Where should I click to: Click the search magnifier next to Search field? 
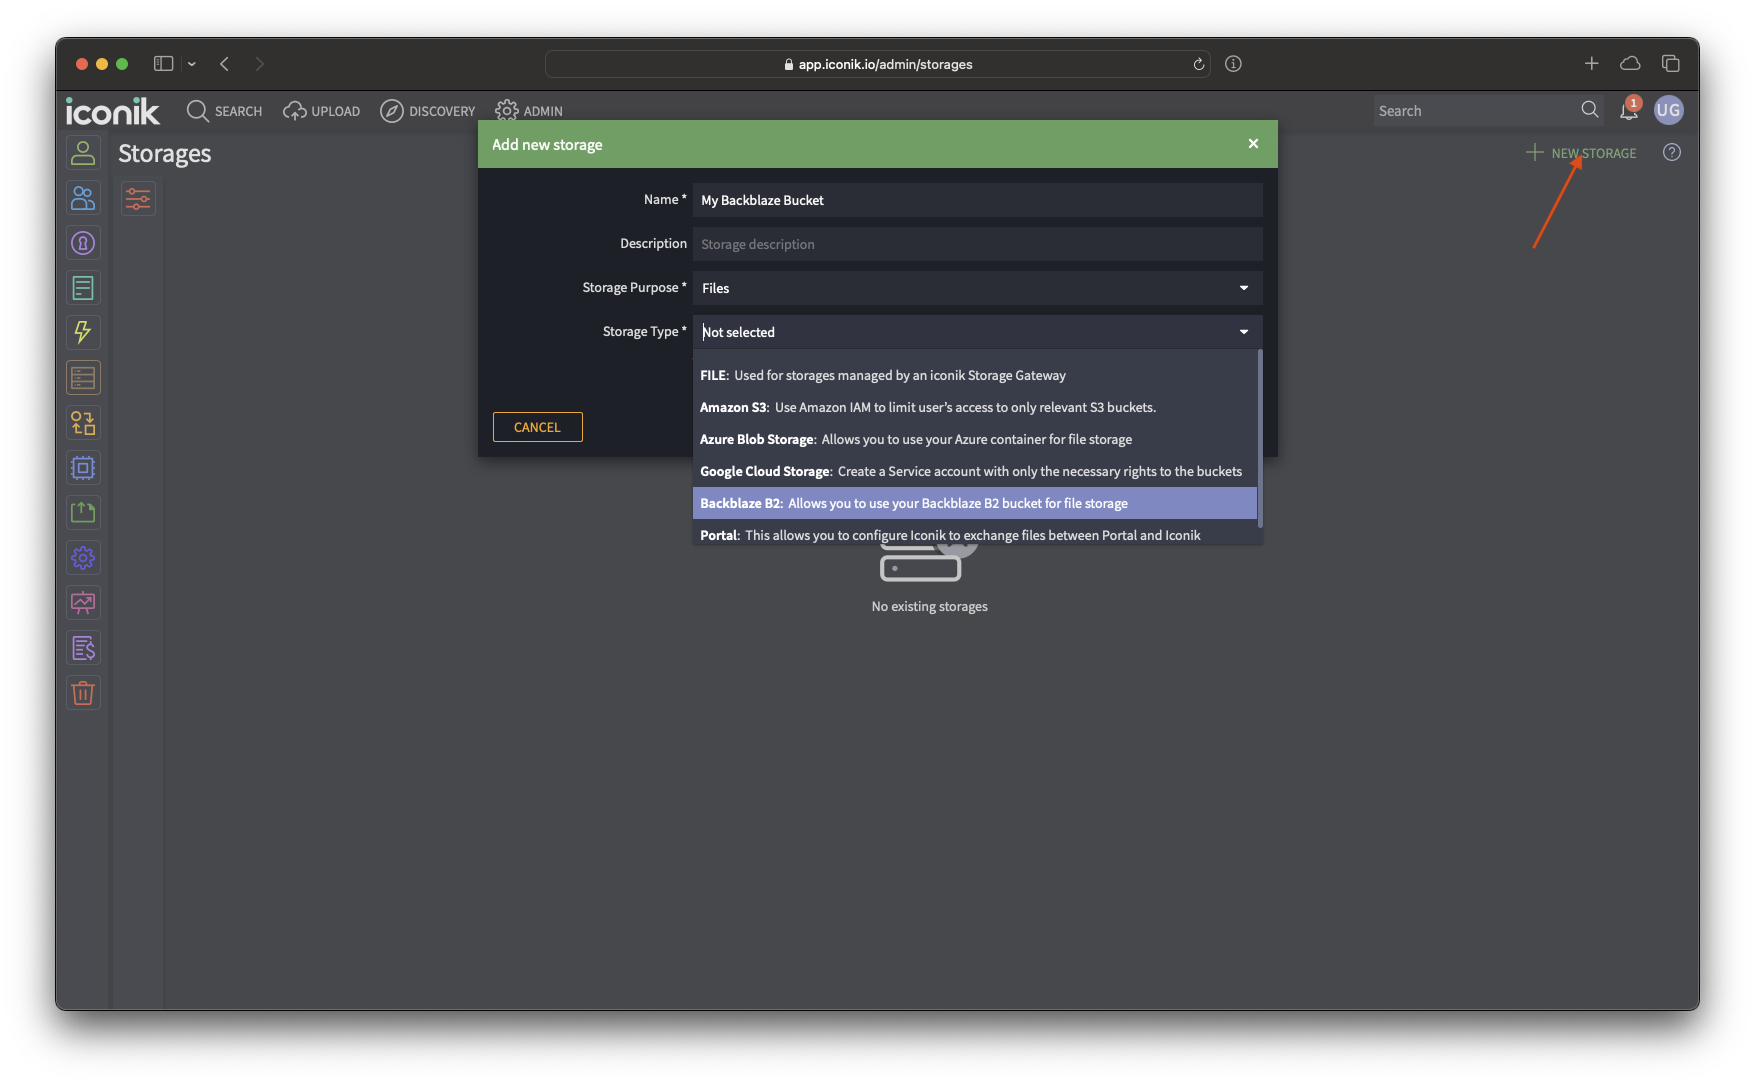pyautogui.click(x=1589, y=110)
